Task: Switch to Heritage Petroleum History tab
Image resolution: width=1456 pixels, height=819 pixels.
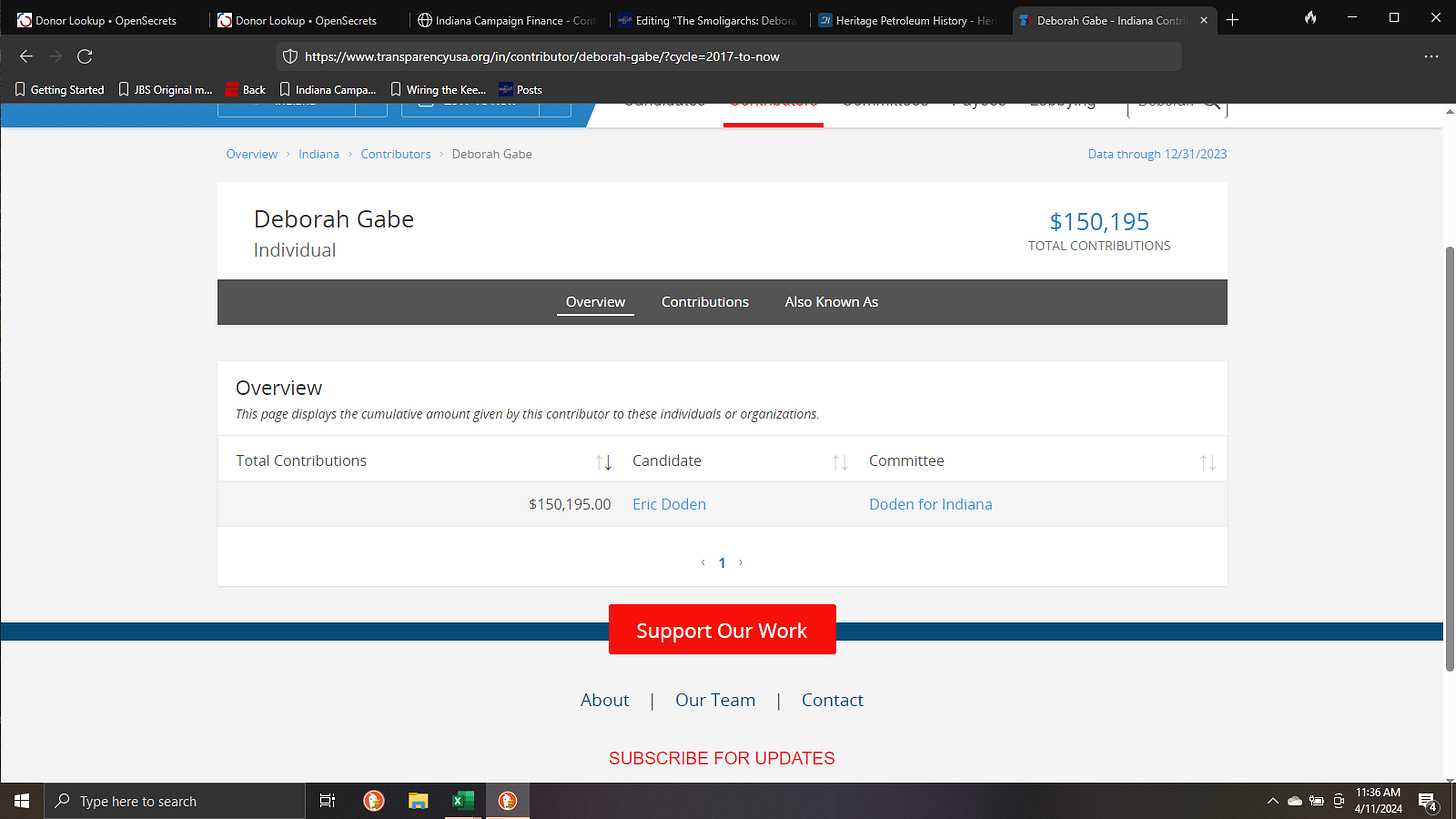Action: click(x=907, y=20)
